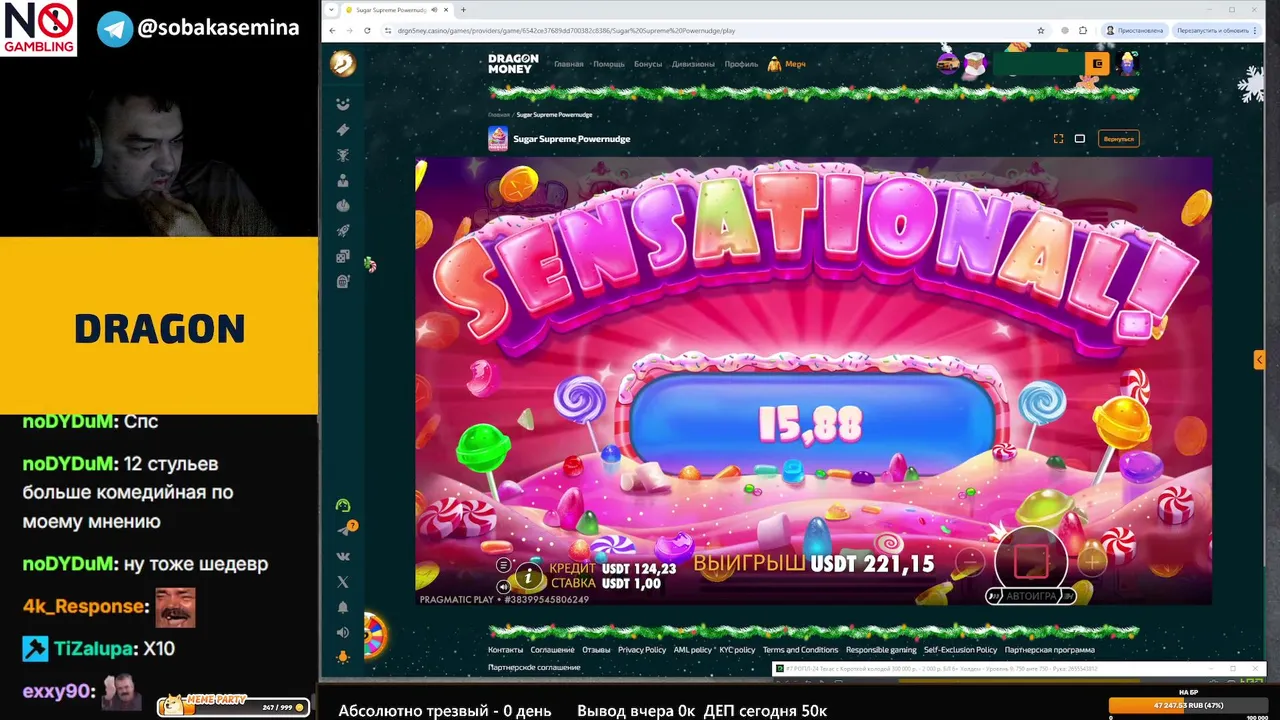The image size is (1280, 720).
Task: Bookmark this page with the star icon
Action: 1041,30
